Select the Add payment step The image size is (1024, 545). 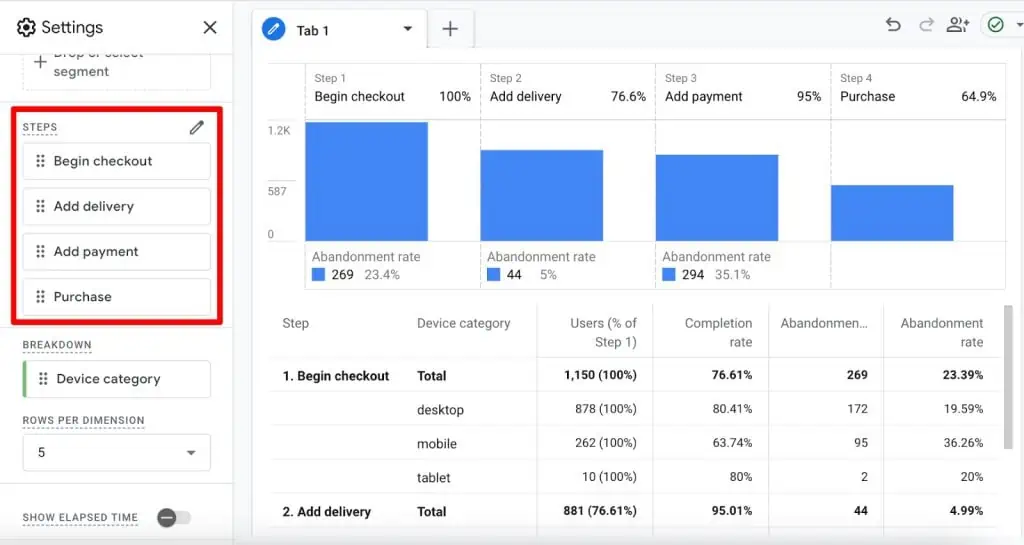[116, 252]
